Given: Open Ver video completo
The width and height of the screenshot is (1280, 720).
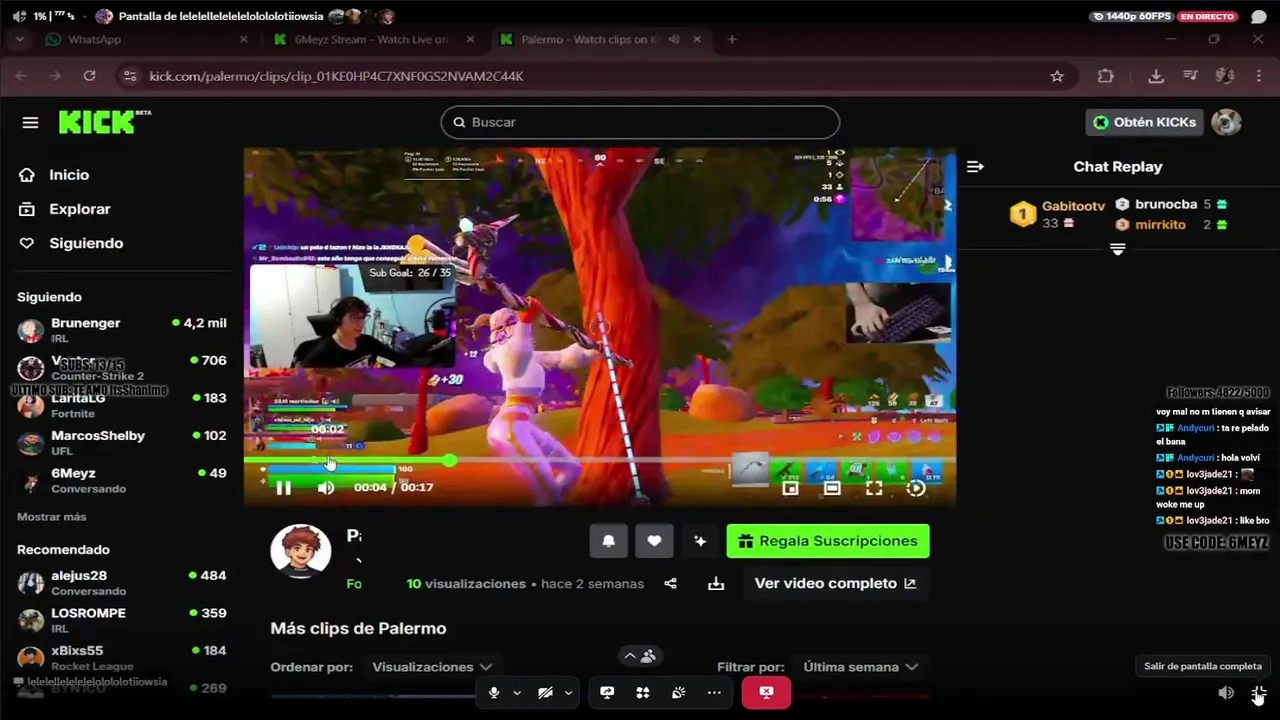Looking at the screenshot, I should click(835, 583).
